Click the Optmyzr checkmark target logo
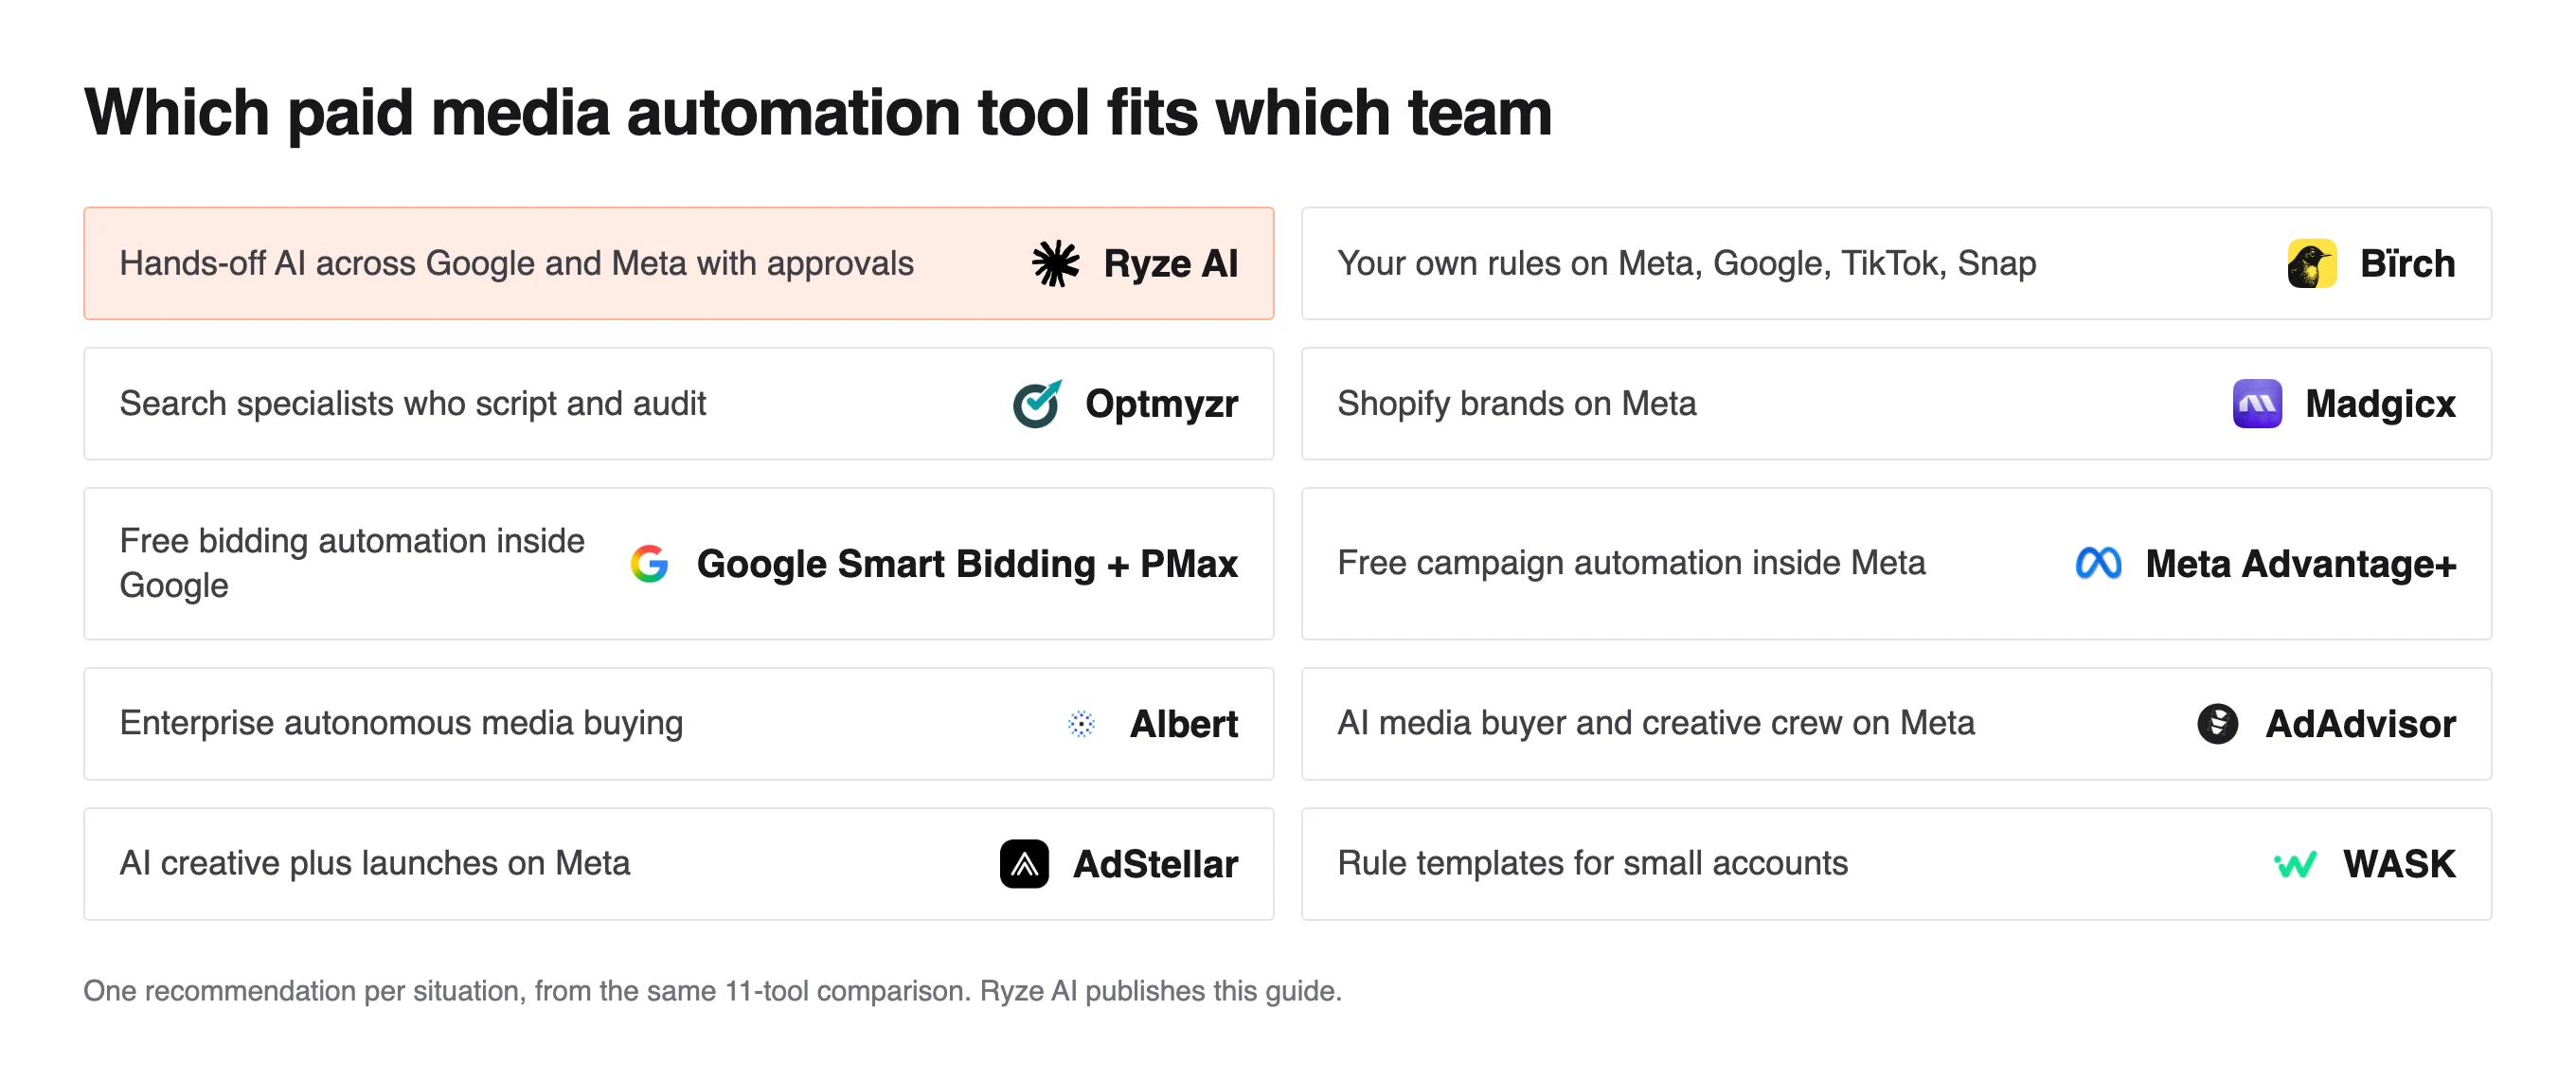The image size is (2576, 1082). pyautogui.click(x=1037, y=404)
